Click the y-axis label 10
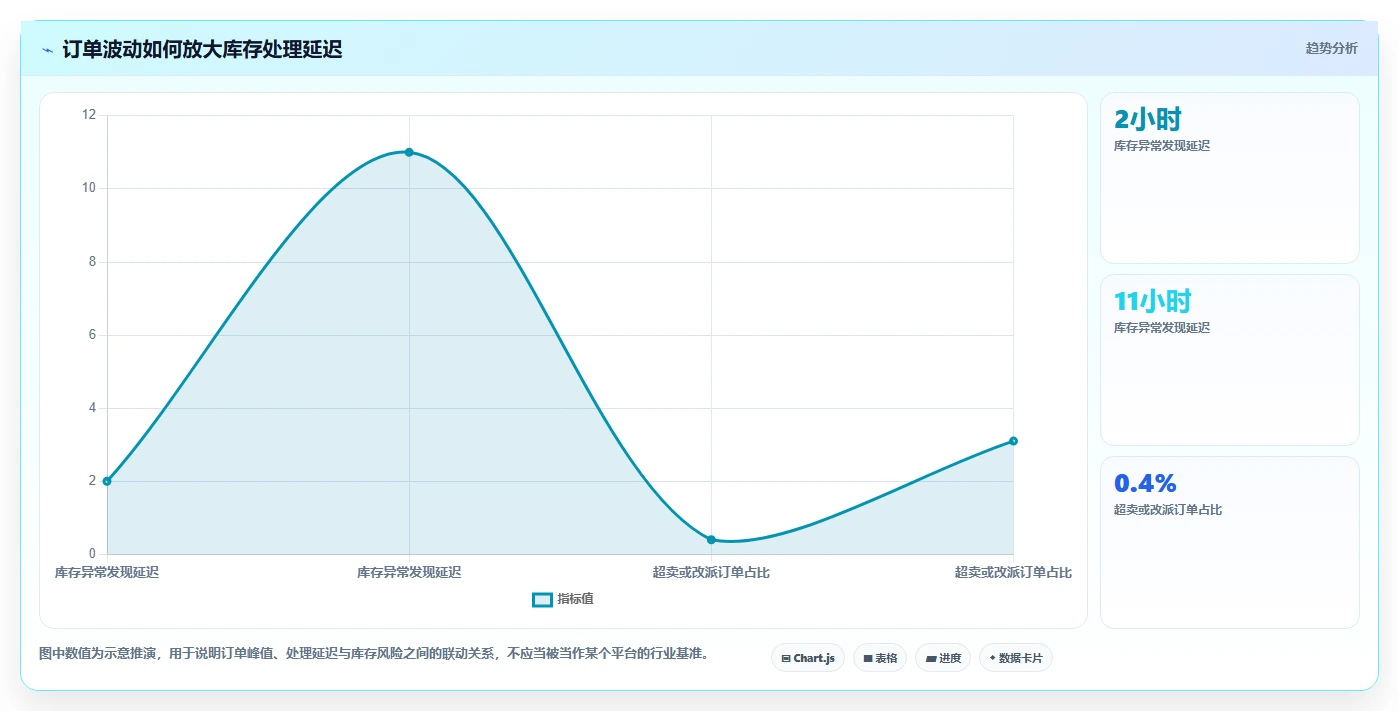1399x711 pixels. (89, 188)
